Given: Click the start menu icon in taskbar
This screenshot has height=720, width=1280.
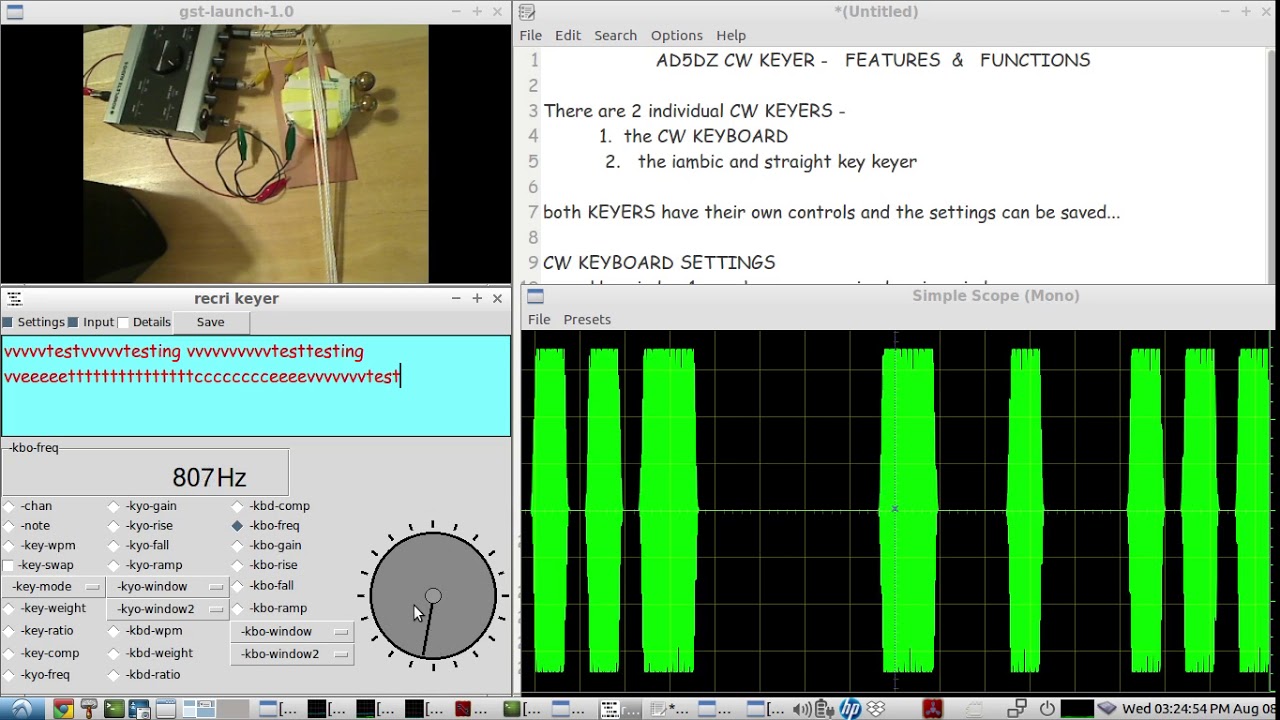Looking at the screenshot, I should coord(22,709).
